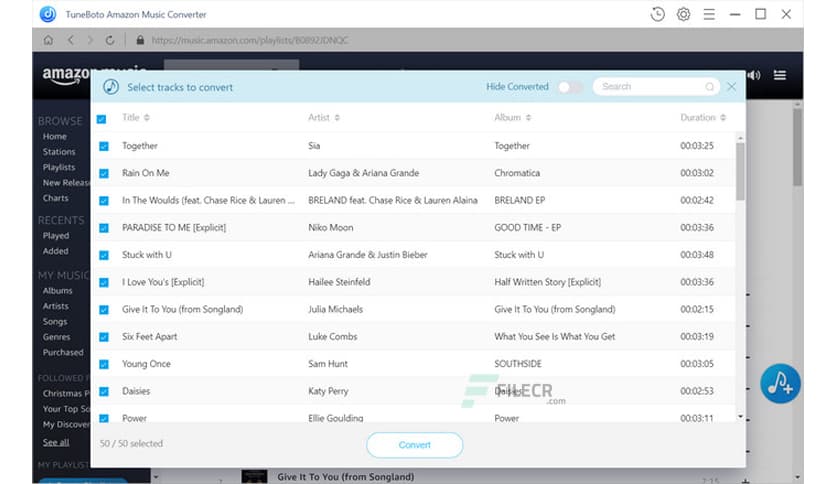The width and height of the screenshot is (836, 484).
Task: Click the forward navigation arrow
Action: click(90, 40)
